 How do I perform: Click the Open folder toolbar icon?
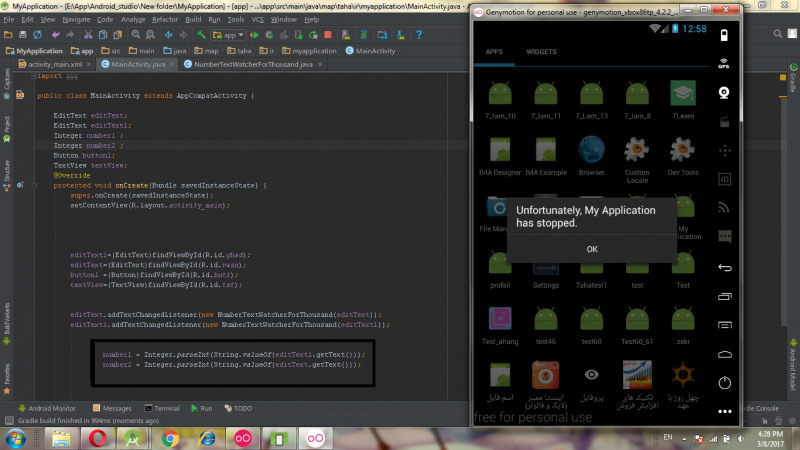point(8,35)
